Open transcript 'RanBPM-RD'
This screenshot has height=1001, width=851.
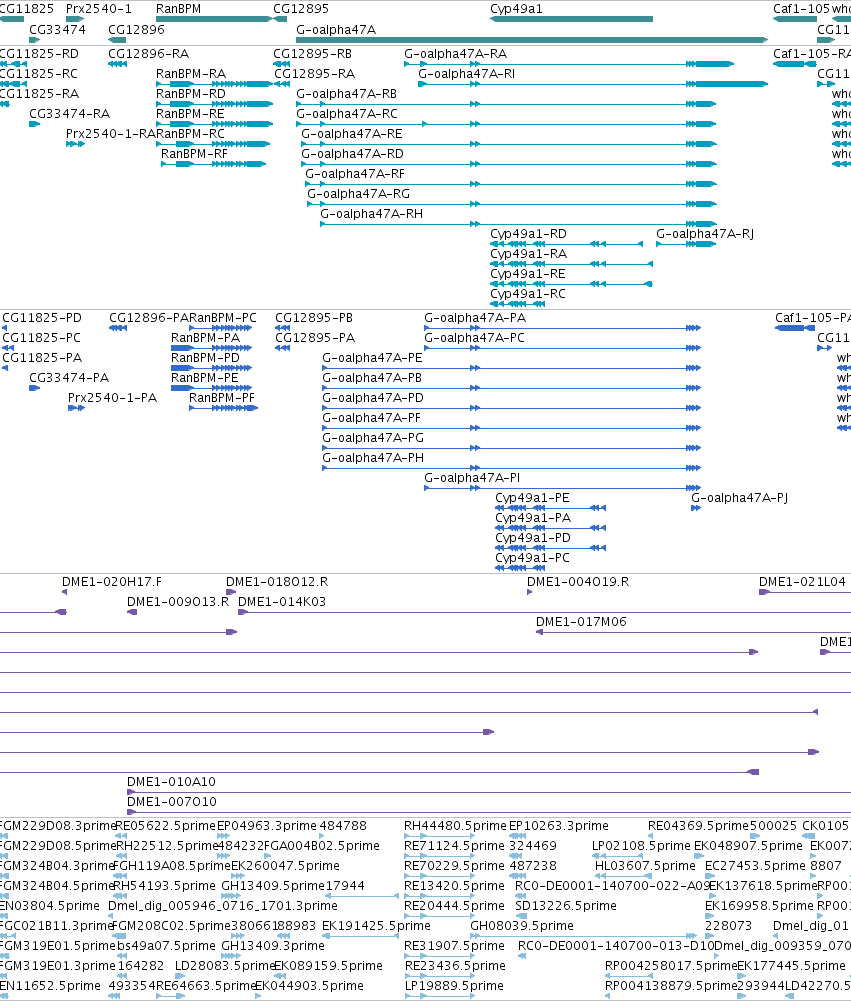click(191, 94)
